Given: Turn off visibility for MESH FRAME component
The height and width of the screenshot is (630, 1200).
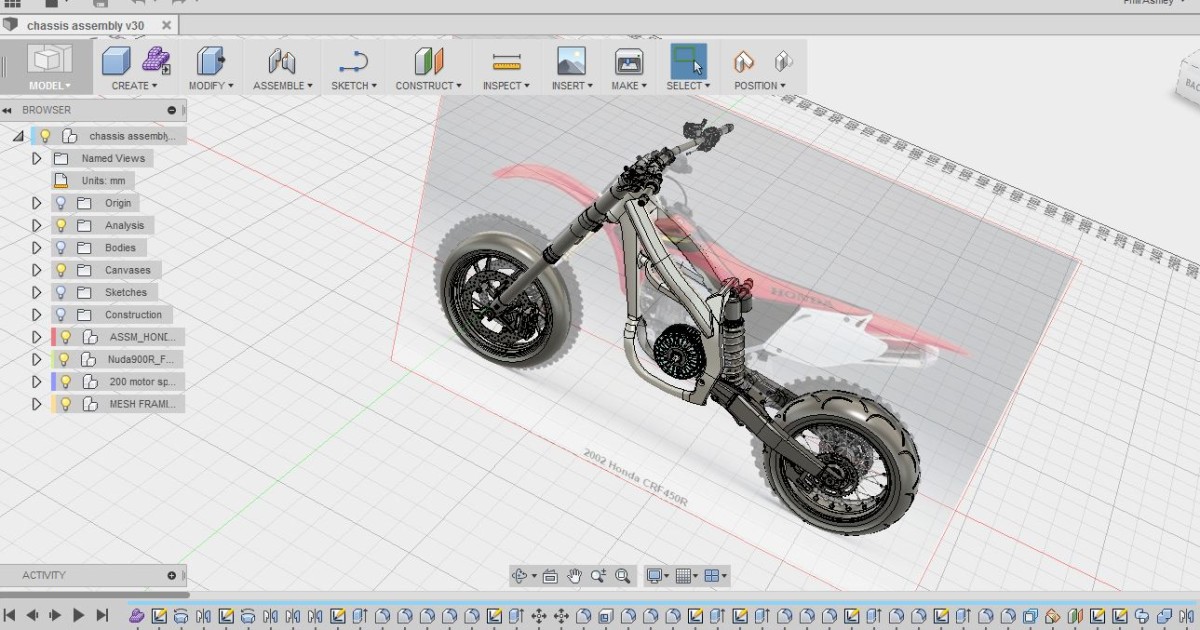Looking at the screenshot, I should [x=66, y=403].
